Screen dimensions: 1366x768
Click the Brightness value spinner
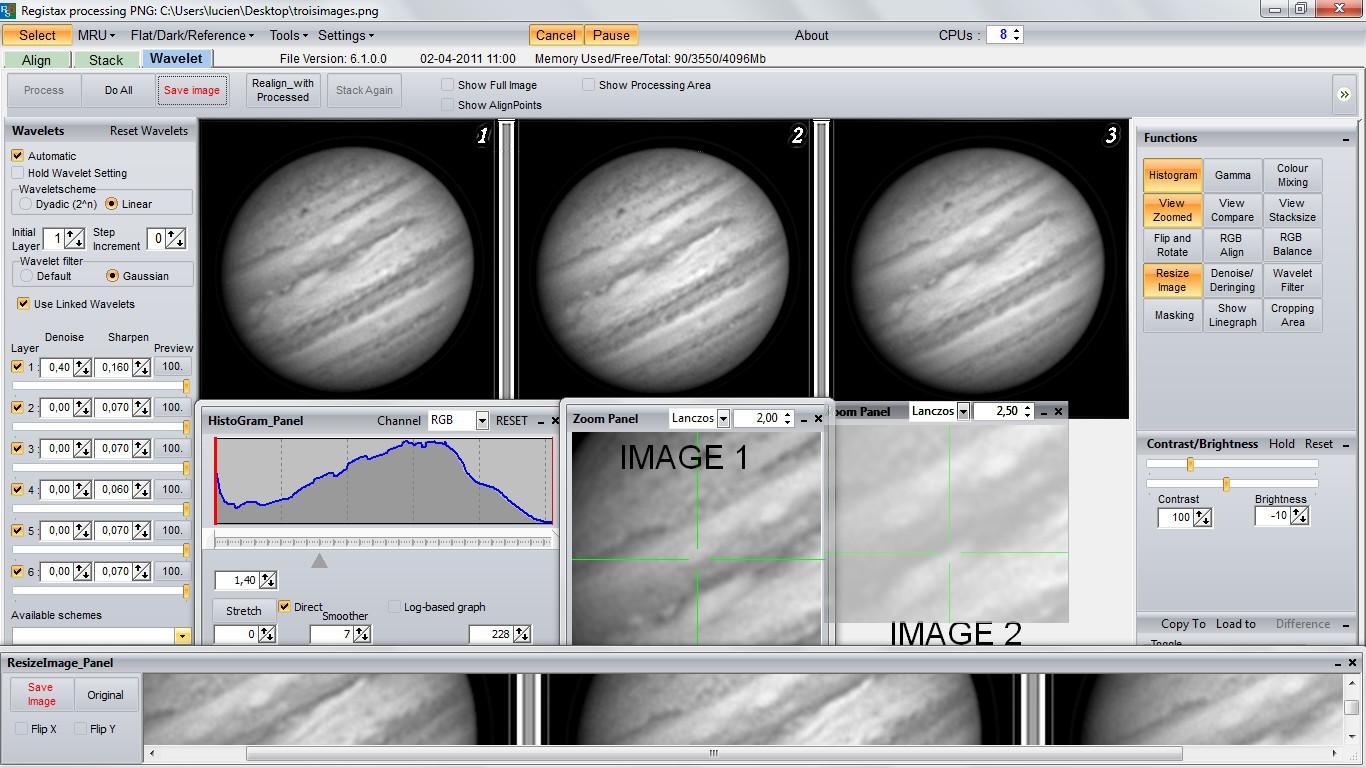(1299, 516)
